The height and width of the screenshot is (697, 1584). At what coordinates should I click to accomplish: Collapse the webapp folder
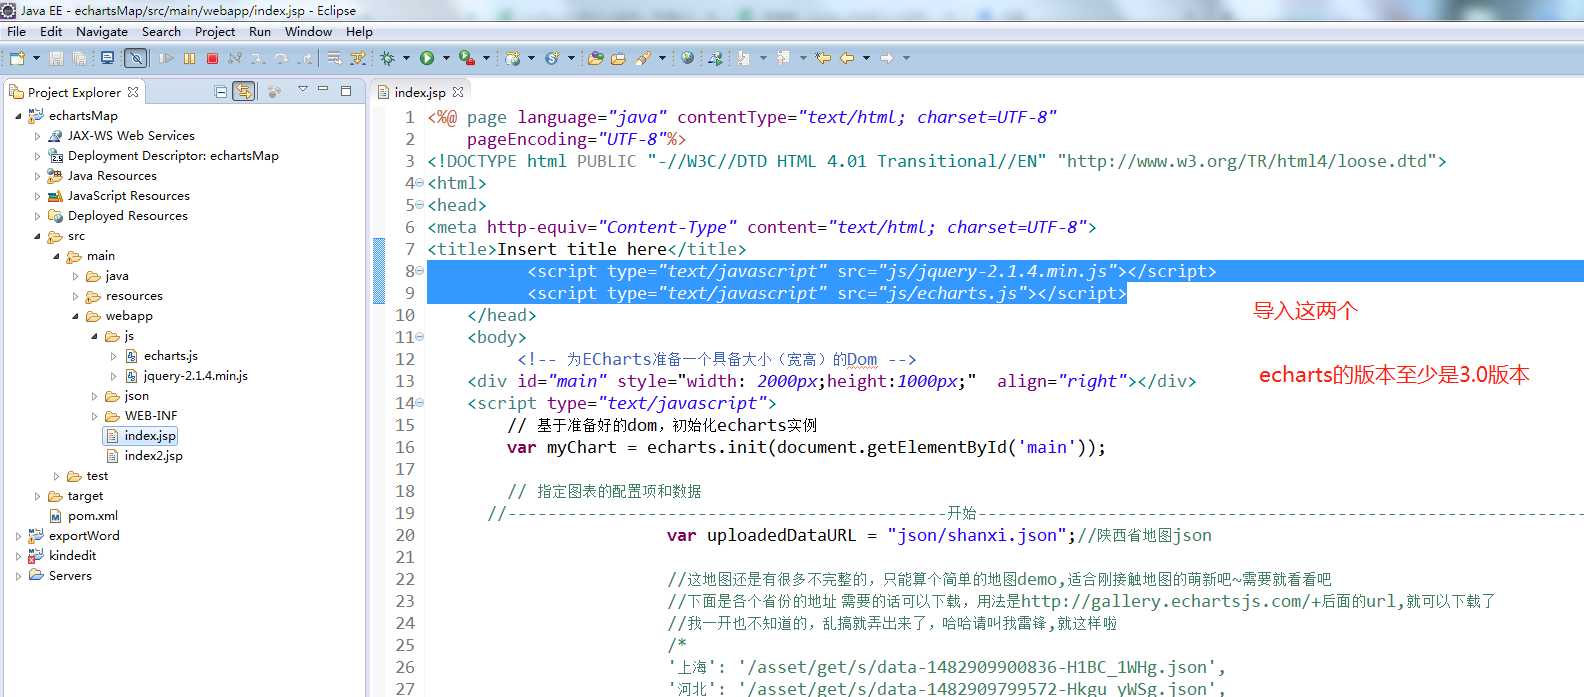[75, 316]
